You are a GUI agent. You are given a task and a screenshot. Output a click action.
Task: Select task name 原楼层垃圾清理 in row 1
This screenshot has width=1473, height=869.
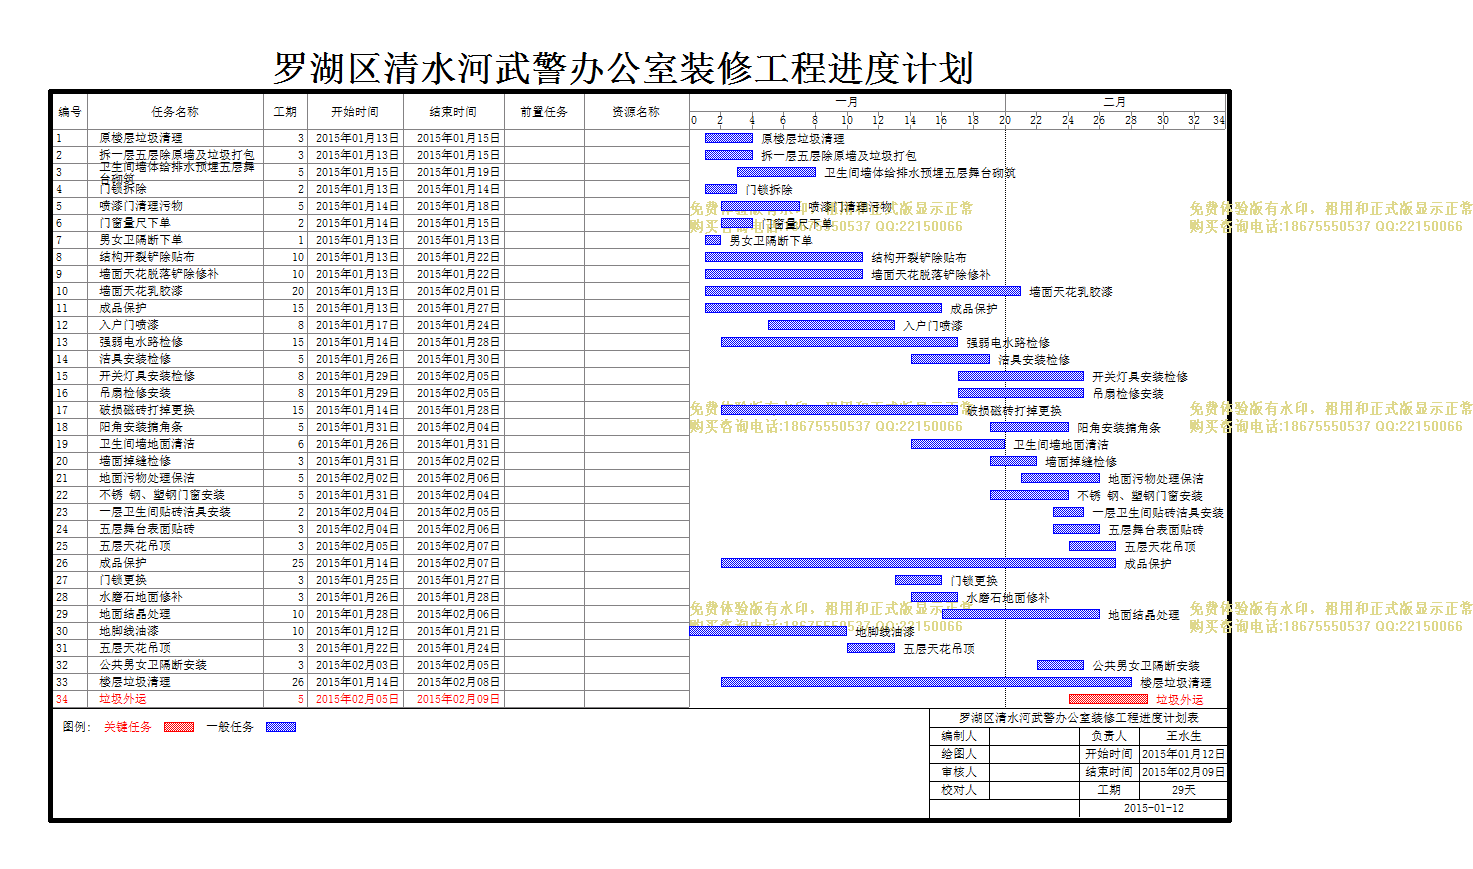point(140,138)
